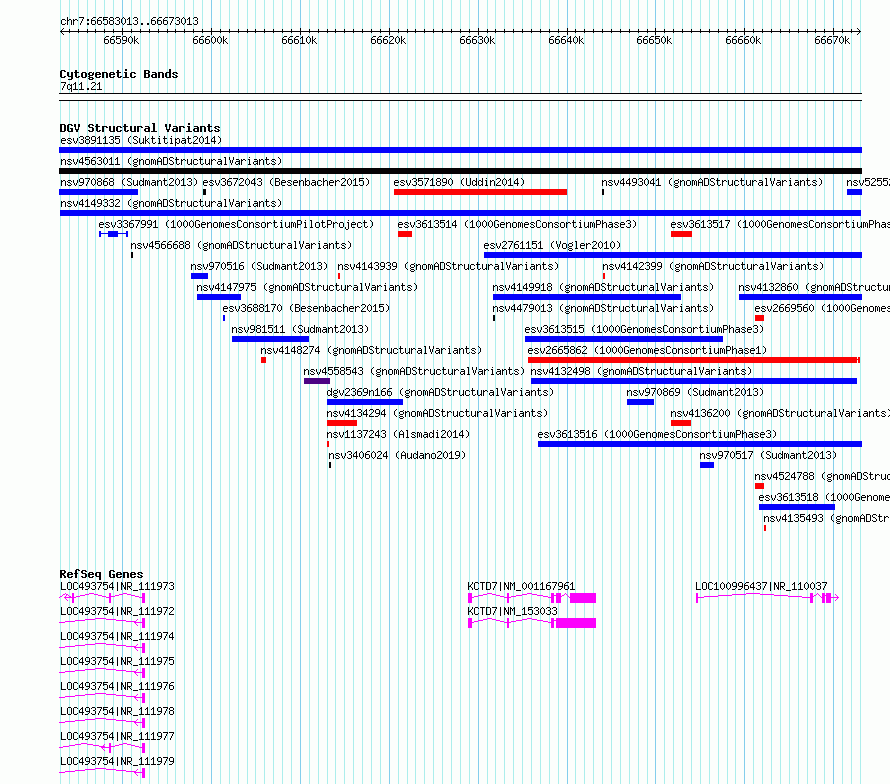Click the nsv4563011 black variant bar
The width and height of the screenshot is (890, 784).
[x=460, y=171]
